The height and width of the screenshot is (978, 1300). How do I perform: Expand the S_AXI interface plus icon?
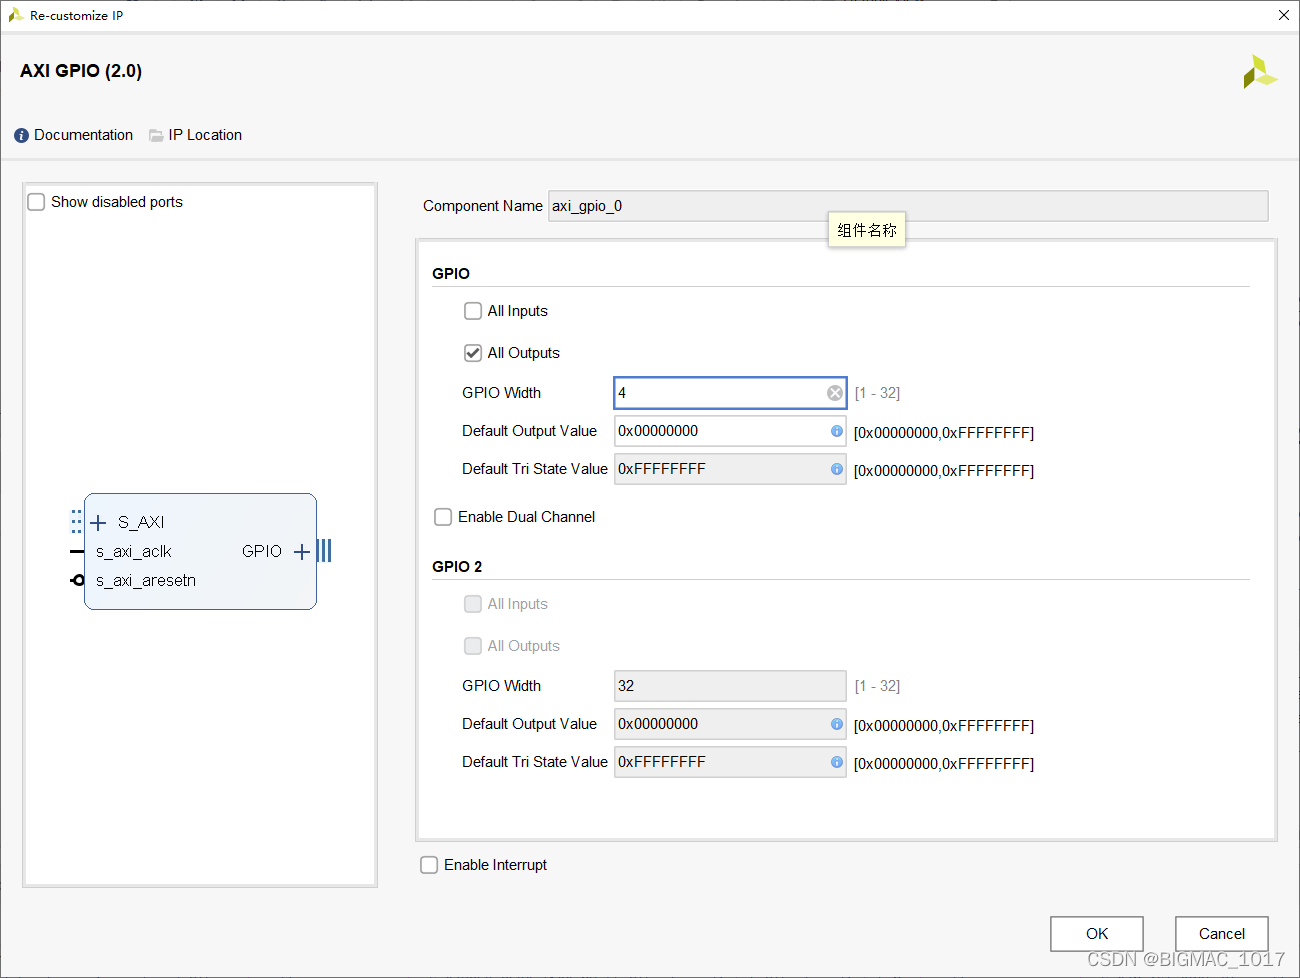tap(98, 522)
